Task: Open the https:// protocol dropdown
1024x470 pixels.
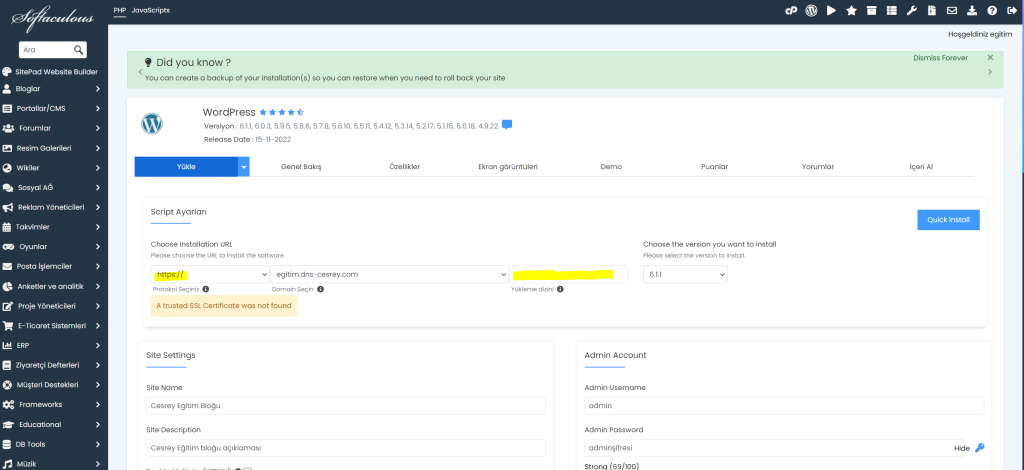Action: click(210, 274)
